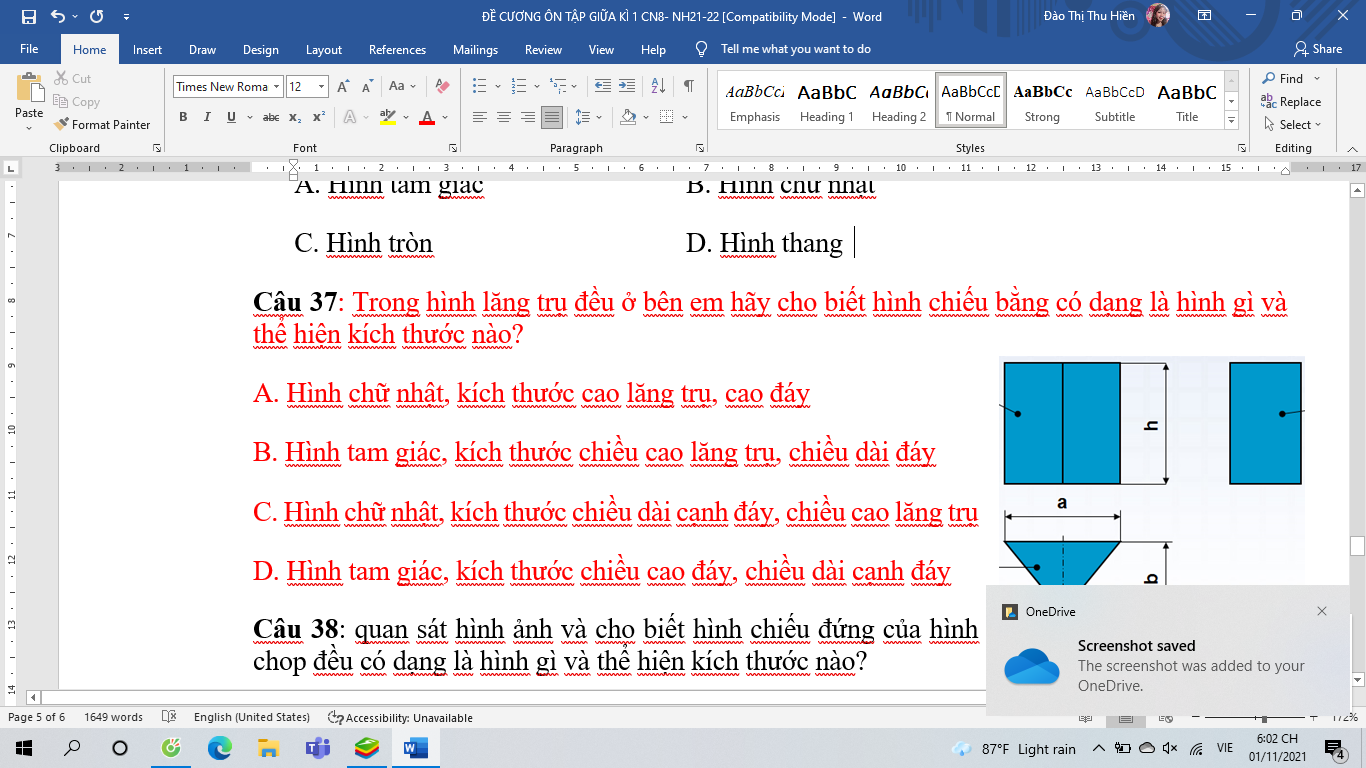
Task: Align text to the right
Action: point(528,117)
